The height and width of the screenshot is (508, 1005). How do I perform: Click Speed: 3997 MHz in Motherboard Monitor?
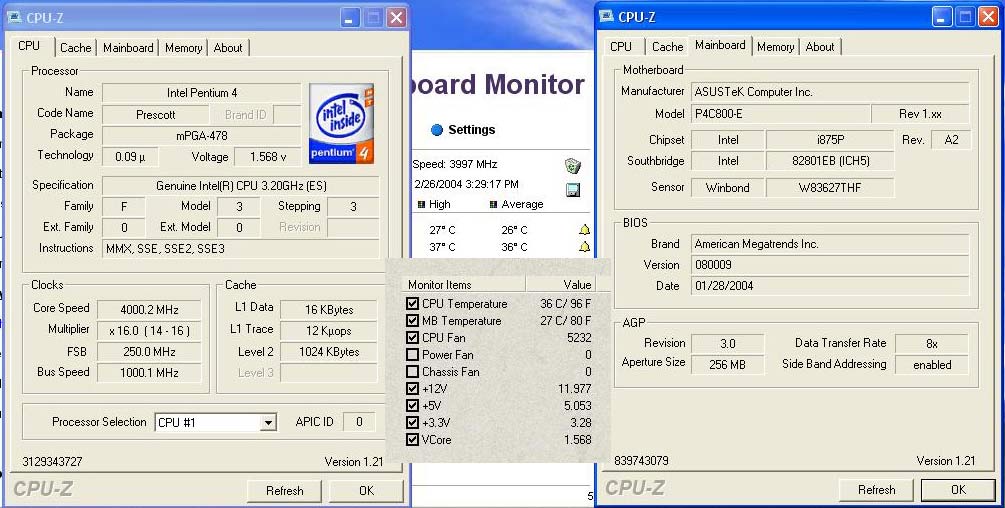click(455, 164)
